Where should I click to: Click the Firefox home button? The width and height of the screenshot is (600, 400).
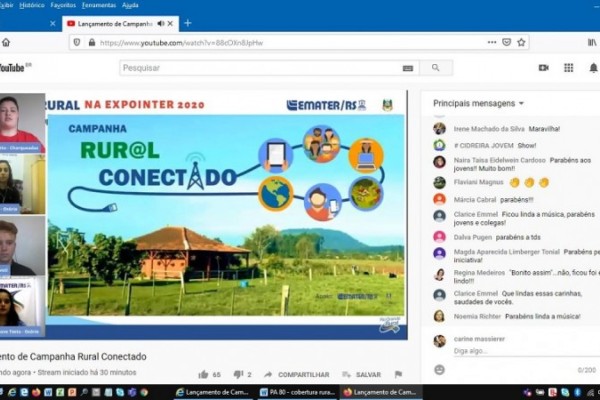coord(6,43)
